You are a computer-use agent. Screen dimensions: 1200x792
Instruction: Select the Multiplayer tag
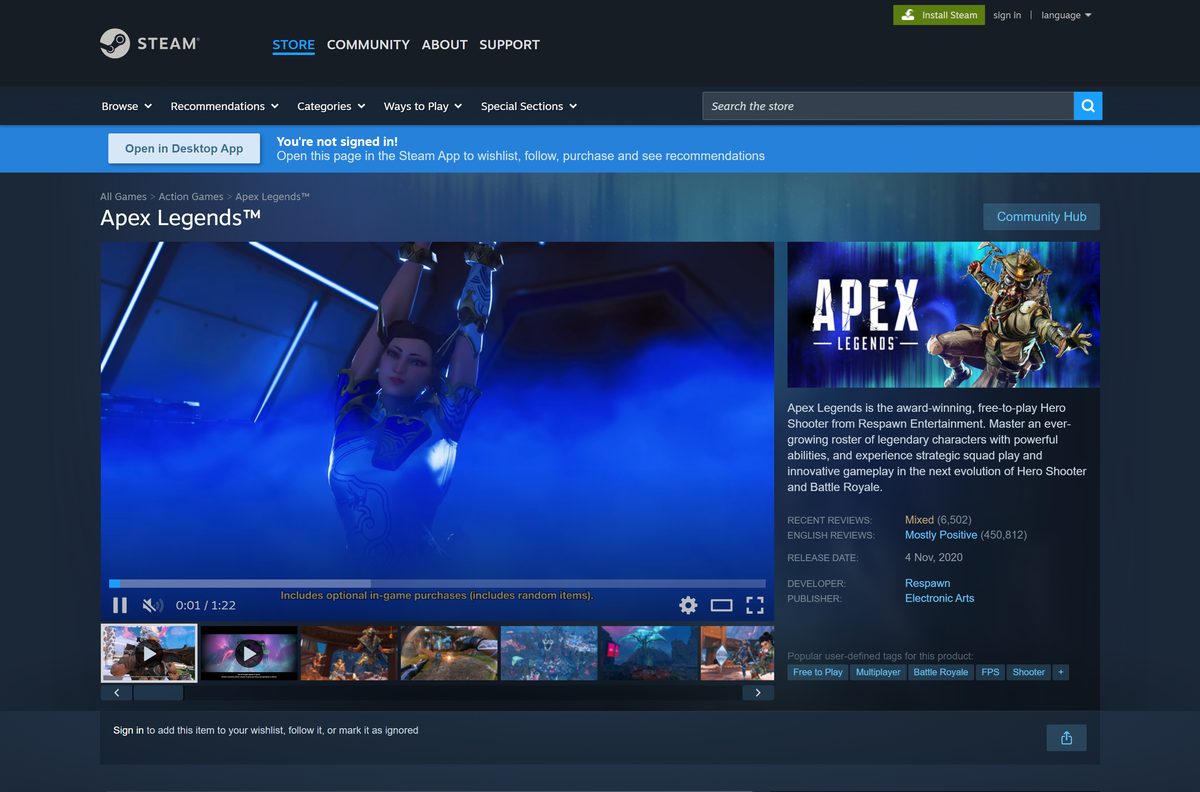point(878,672)
